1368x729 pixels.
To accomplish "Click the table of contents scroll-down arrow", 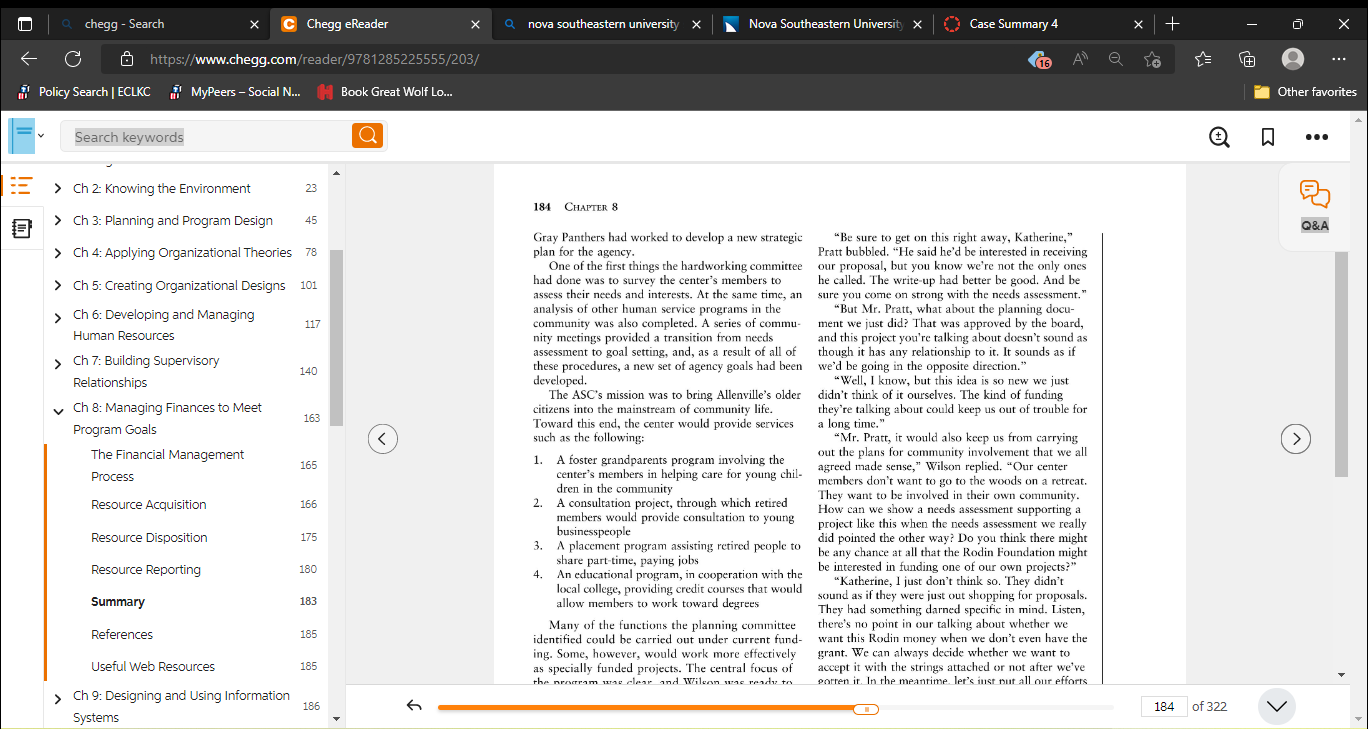I will 336,717.
